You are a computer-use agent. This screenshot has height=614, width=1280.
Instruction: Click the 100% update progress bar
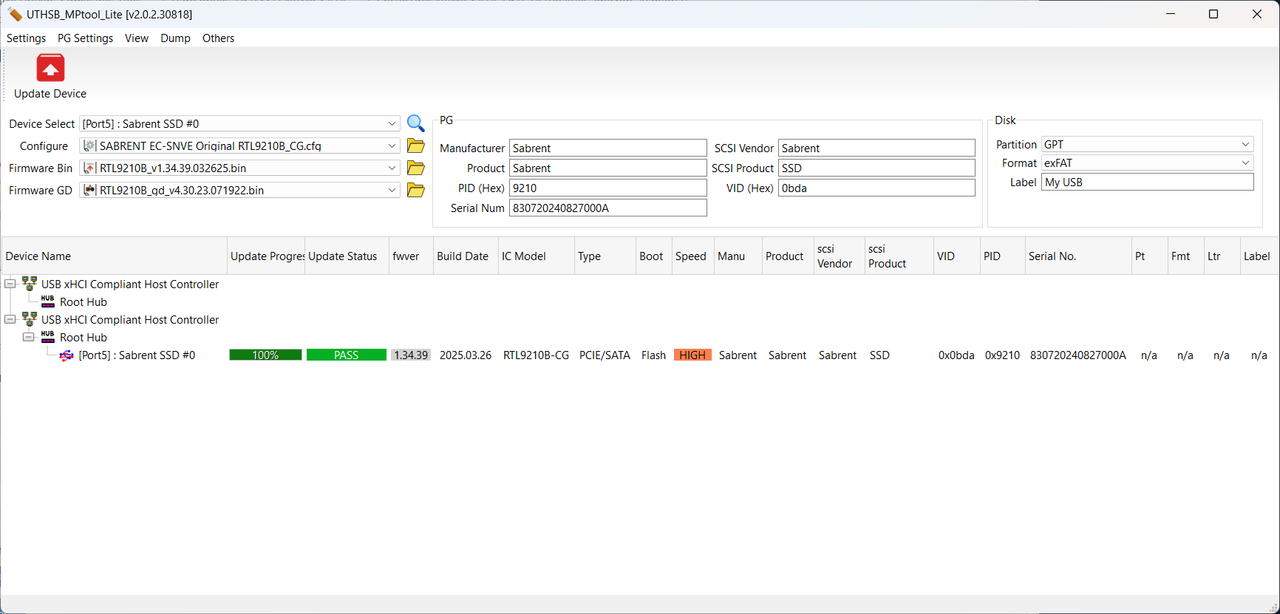[x=265, y=355]
